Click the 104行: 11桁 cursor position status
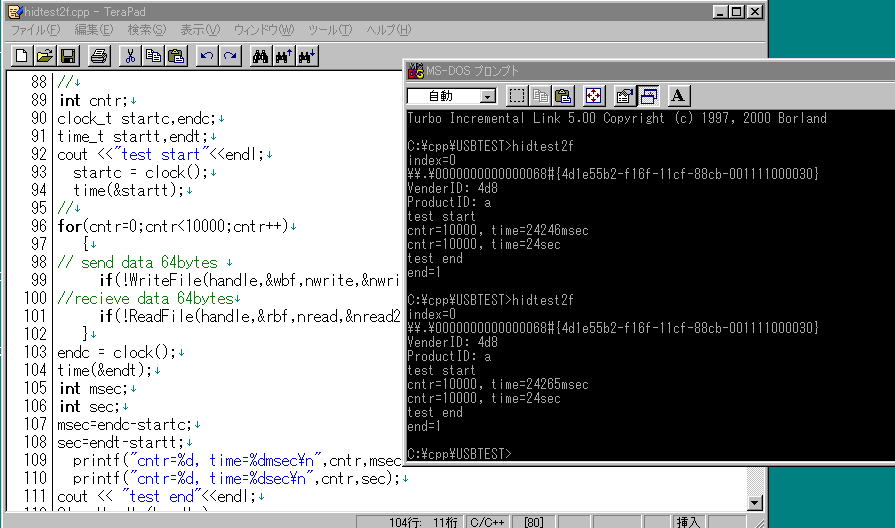The width and height of the screenshot is (895, 528). click(x=422, y=522)
